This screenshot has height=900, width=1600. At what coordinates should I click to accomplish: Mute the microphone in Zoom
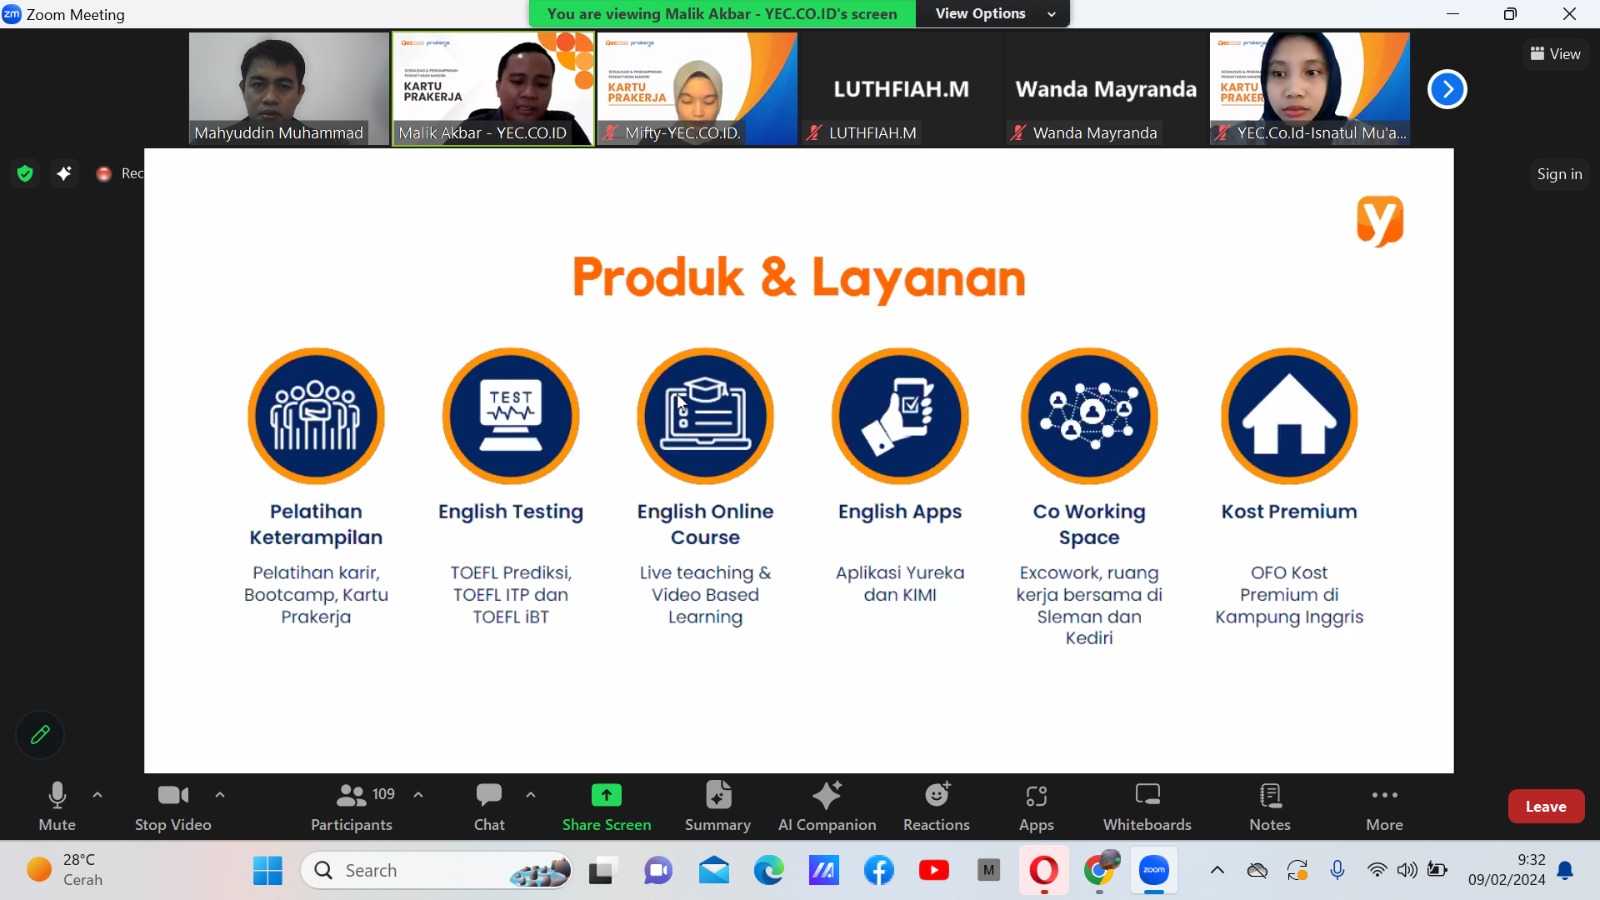coord(57,806)
